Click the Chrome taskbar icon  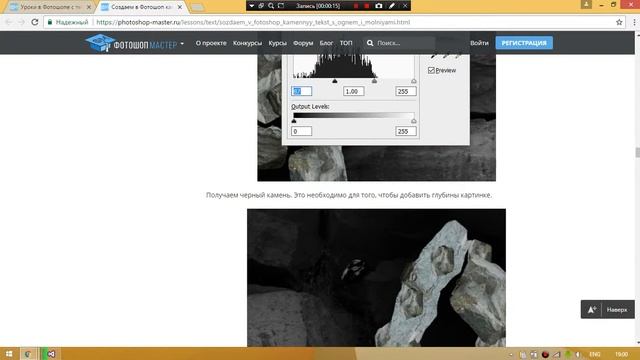click(x=29, y=353)
